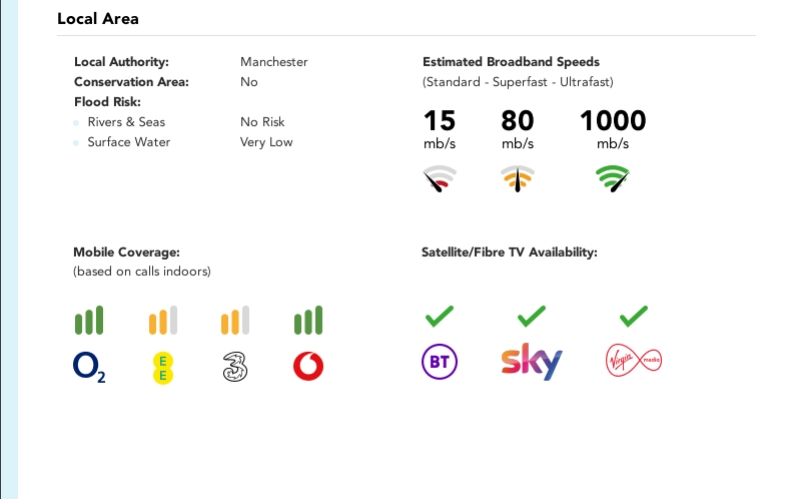Click the BT provider logo

tap(439, 363)
